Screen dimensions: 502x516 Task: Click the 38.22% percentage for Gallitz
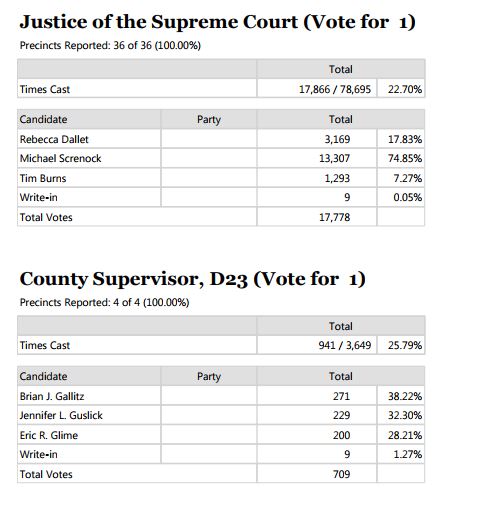[405, 396]
